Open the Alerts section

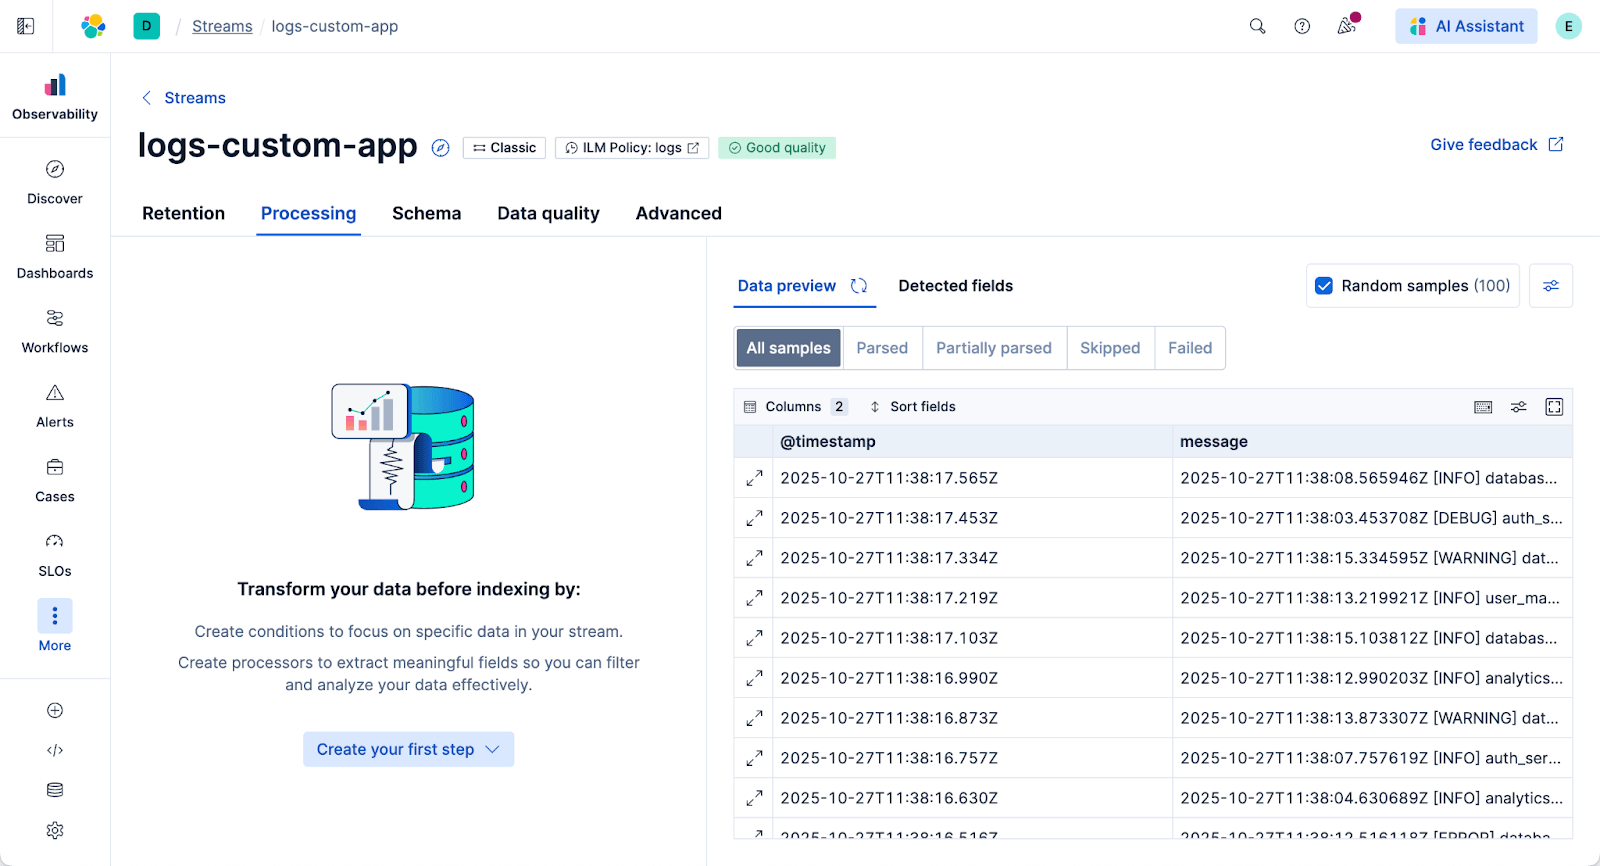pyautogui.click(x=55, y=405)
